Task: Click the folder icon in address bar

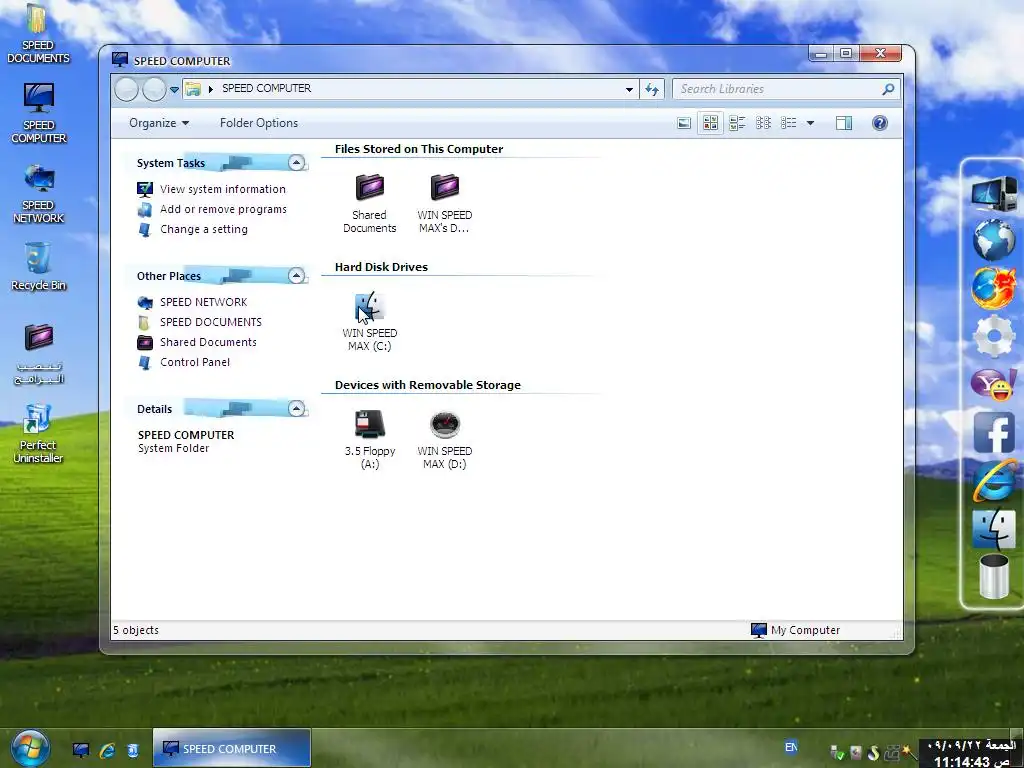Action: pyautogui.click(x=193, y=89)
